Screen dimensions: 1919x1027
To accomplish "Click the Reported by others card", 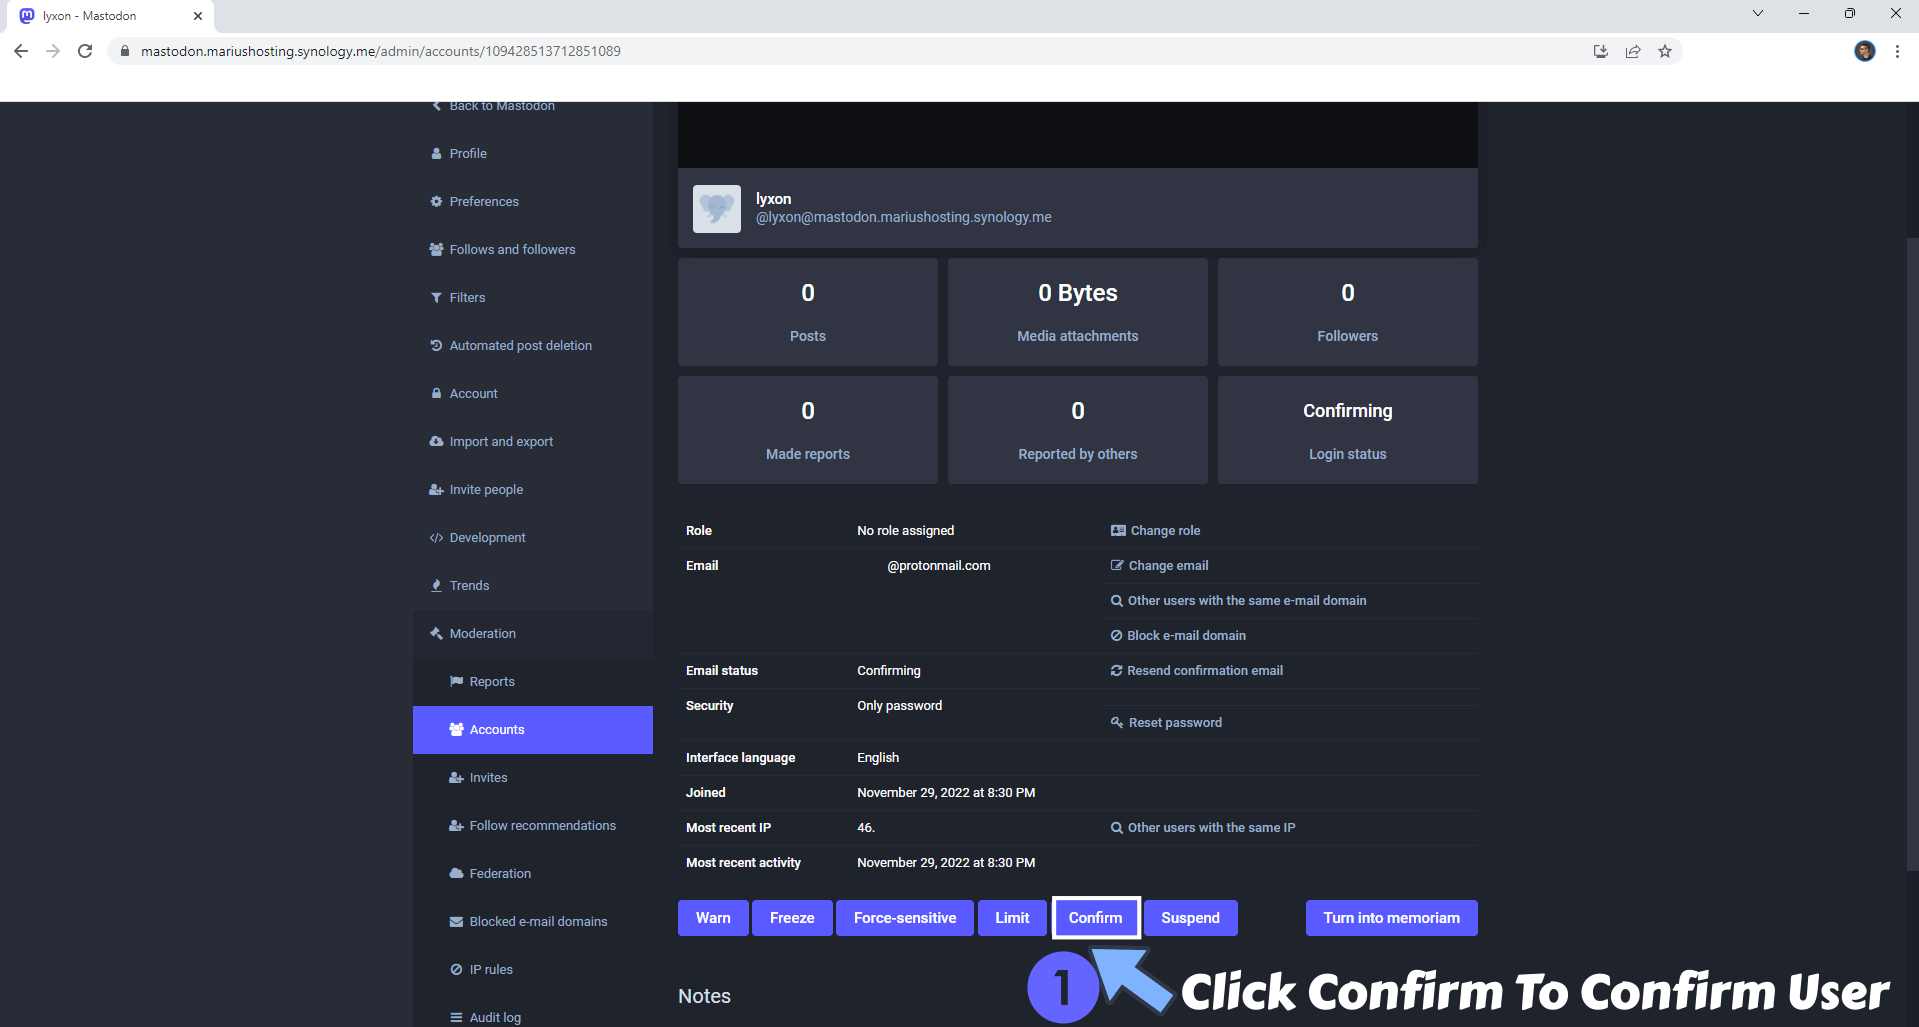I will (x=1078, y=430).
